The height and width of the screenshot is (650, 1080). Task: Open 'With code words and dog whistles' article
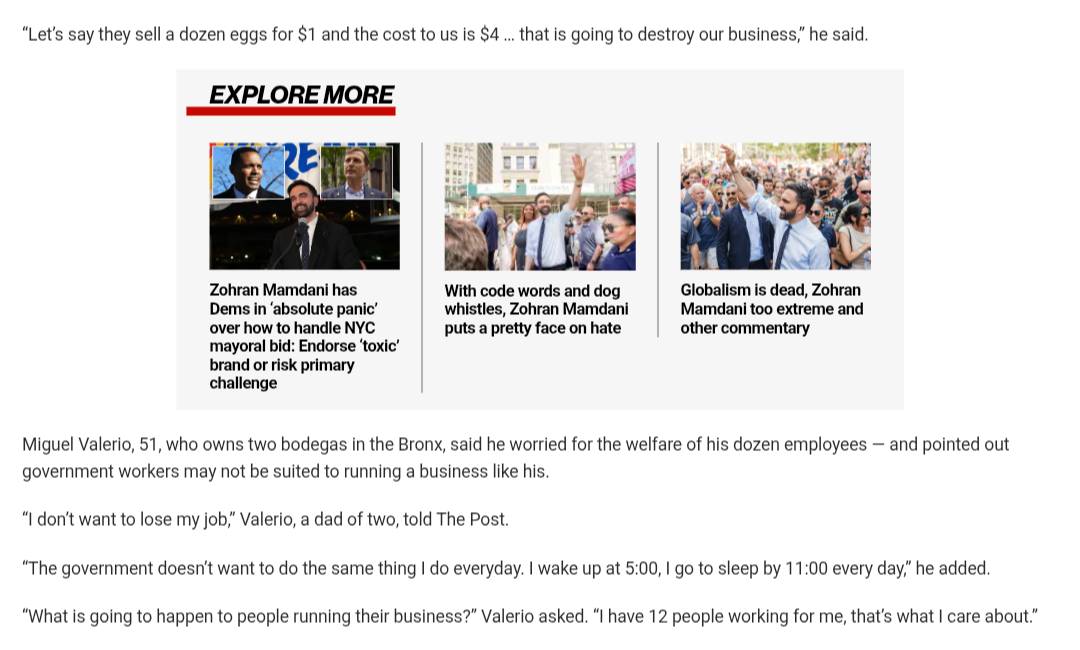click(537, 309)
